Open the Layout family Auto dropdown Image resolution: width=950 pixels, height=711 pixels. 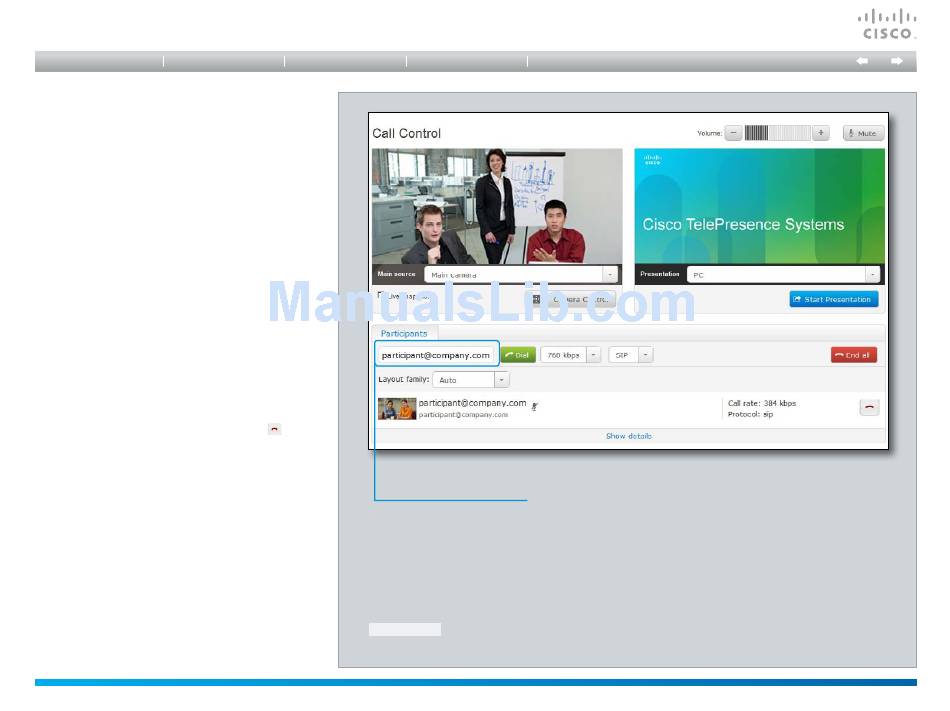(471, 380)
